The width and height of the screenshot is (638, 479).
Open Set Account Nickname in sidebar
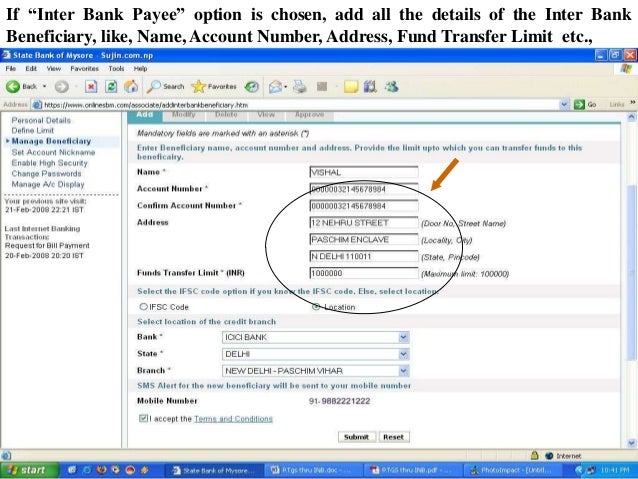(x=53, y=152)
